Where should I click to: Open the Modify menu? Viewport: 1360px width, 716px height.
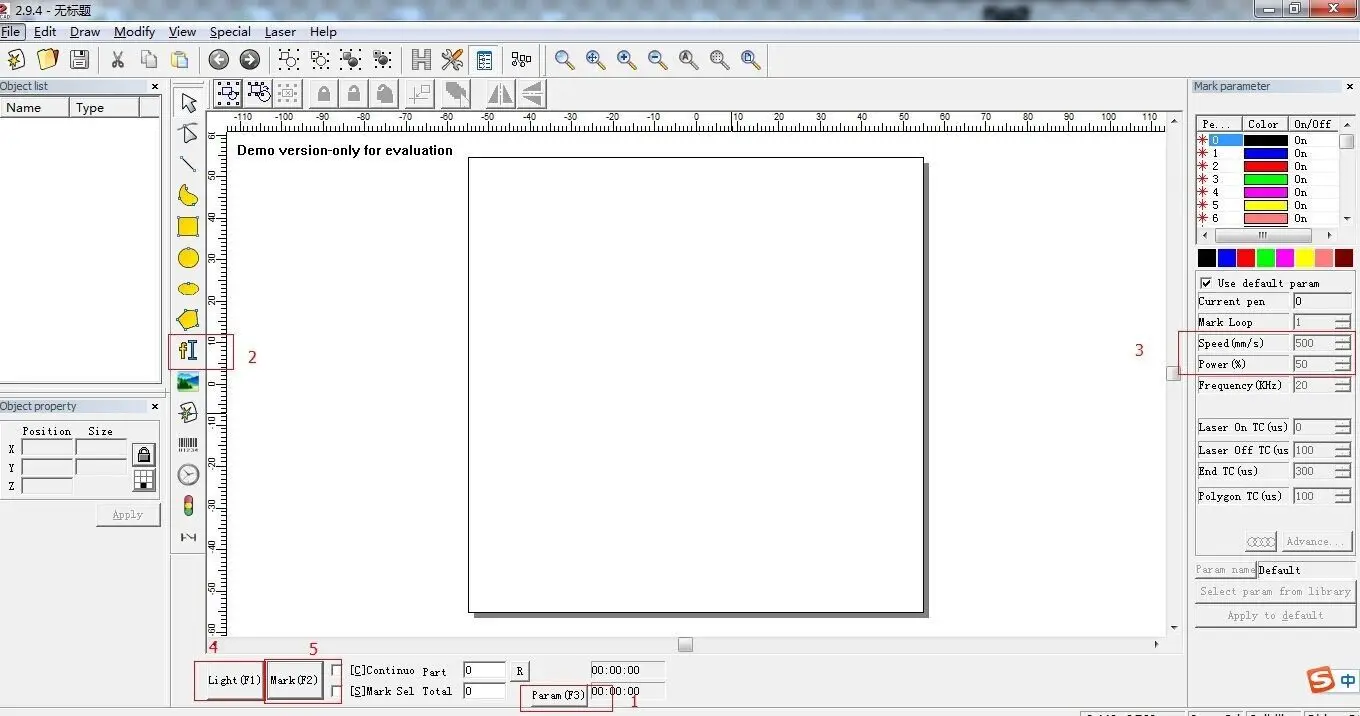point(134,32)
